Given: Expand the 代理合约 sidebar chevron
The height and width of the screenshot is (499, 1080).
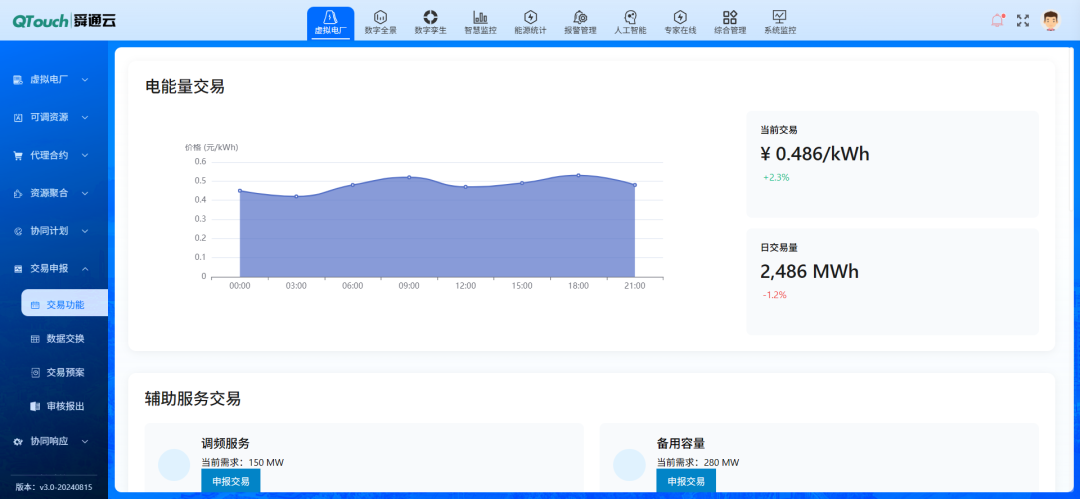Looking at the screenshot, I should point(85,156).
